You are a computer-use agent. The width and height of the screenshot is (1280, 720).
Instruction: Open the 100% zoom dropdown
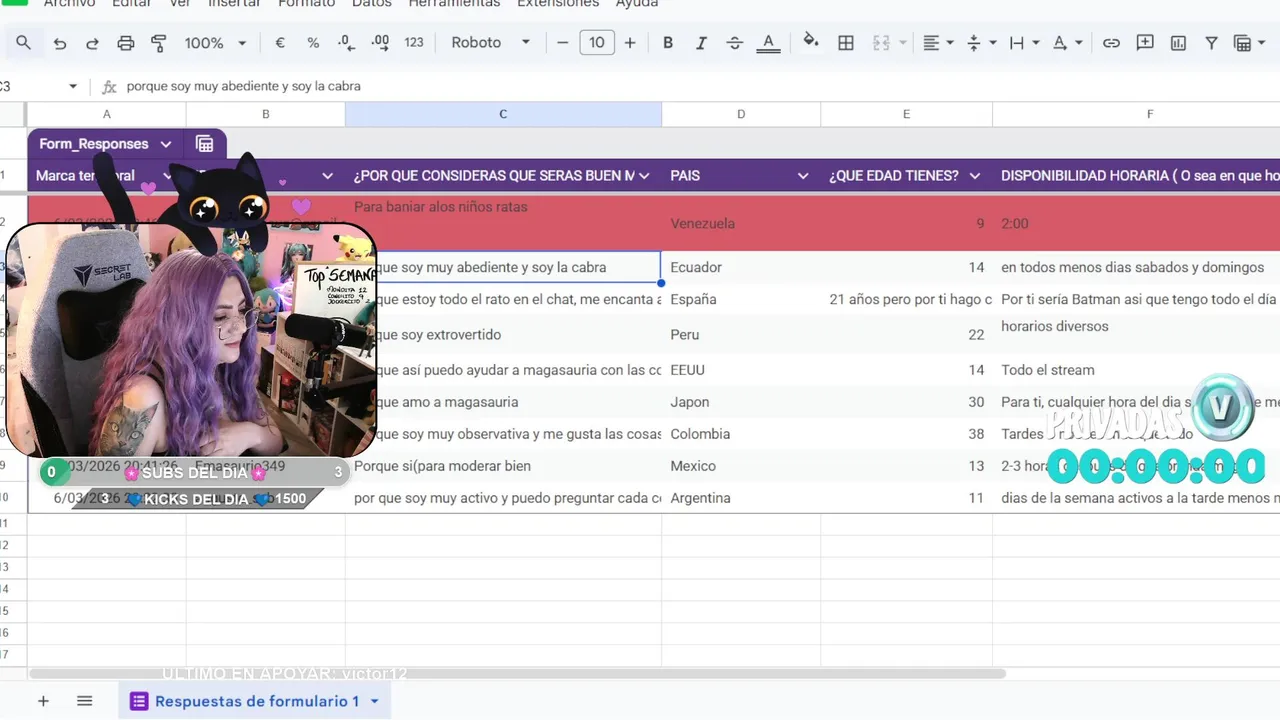[x=215, y=43]
